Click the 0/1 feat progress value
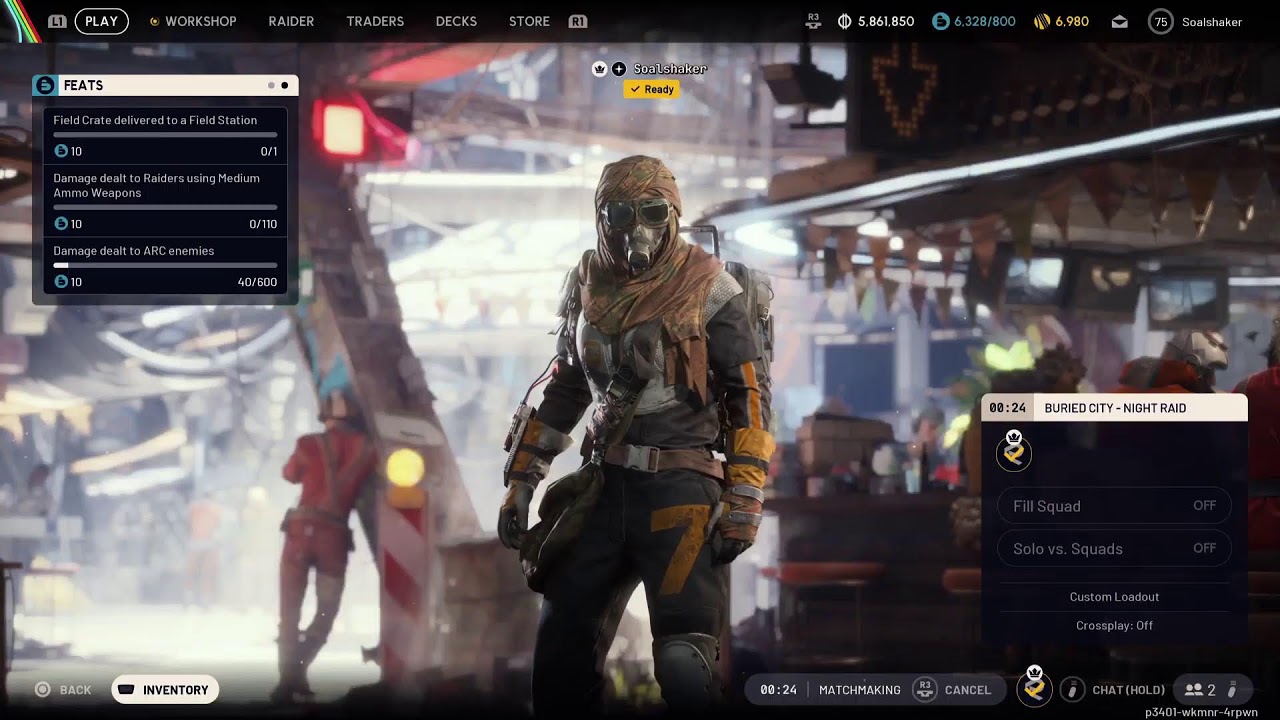The height and width of the screenshot is (720, 1280). tap(269, 151)
